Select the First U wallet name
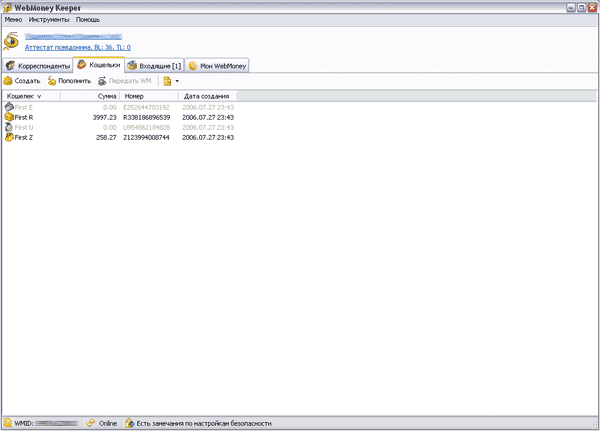Viewport: 600px width, 431px height. [24, 127]
